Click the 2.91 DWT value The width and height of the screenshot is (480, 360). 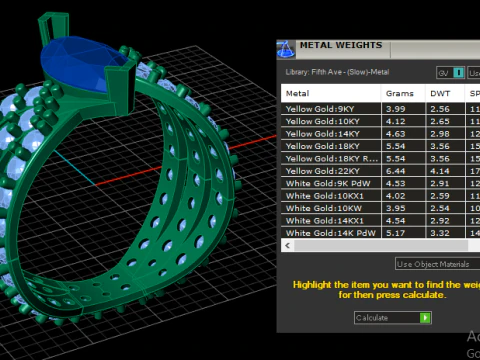coord(440,183)
